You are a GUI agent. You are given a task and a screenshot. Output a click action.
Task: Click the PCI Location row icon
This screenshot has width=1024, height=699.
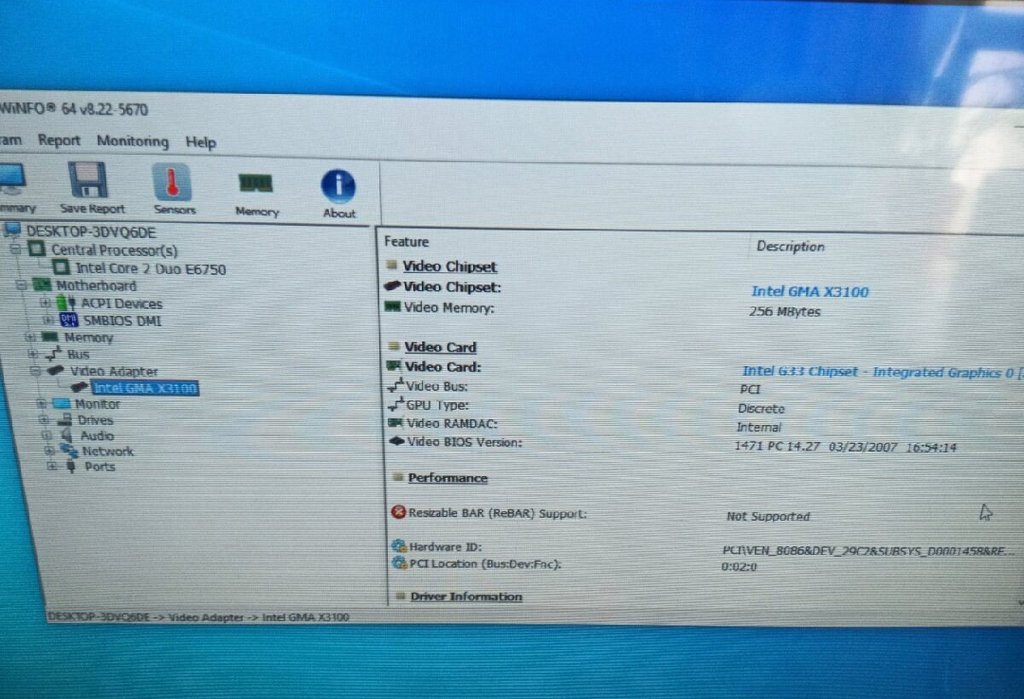coord(400,562)
